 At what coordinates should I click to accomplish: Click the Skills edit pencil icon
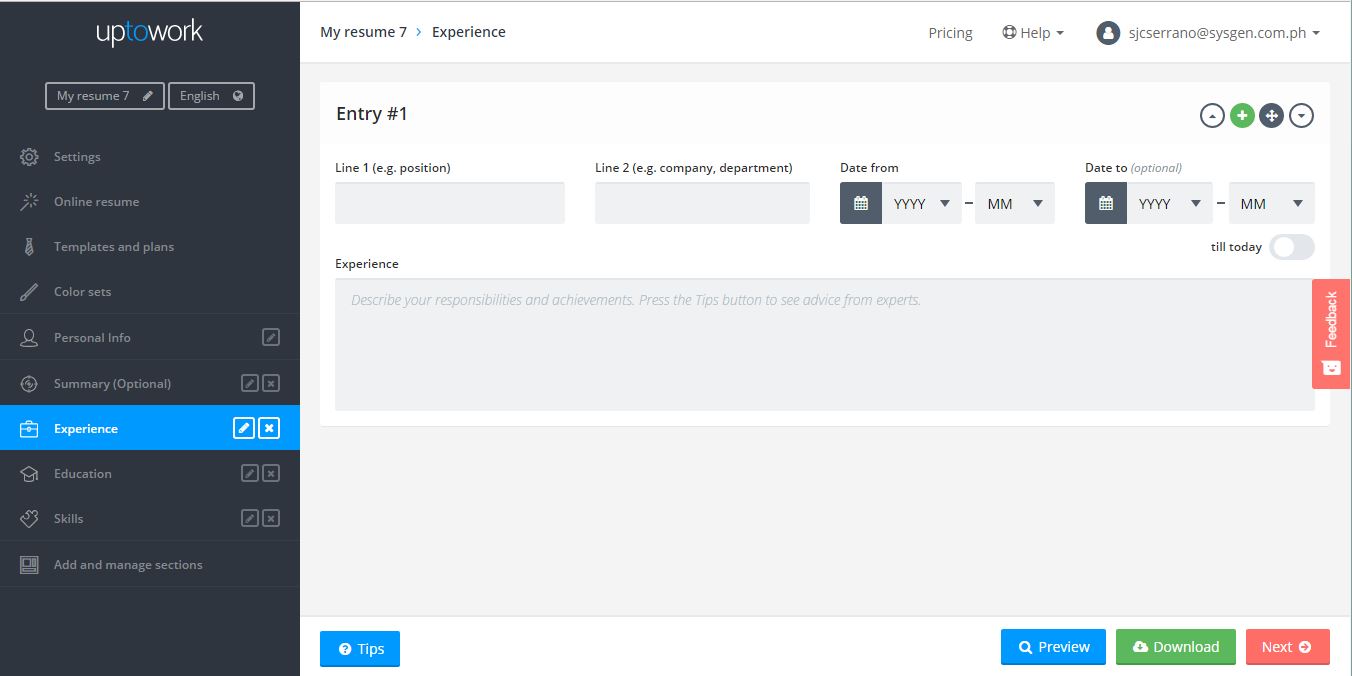tap(250, 519)
